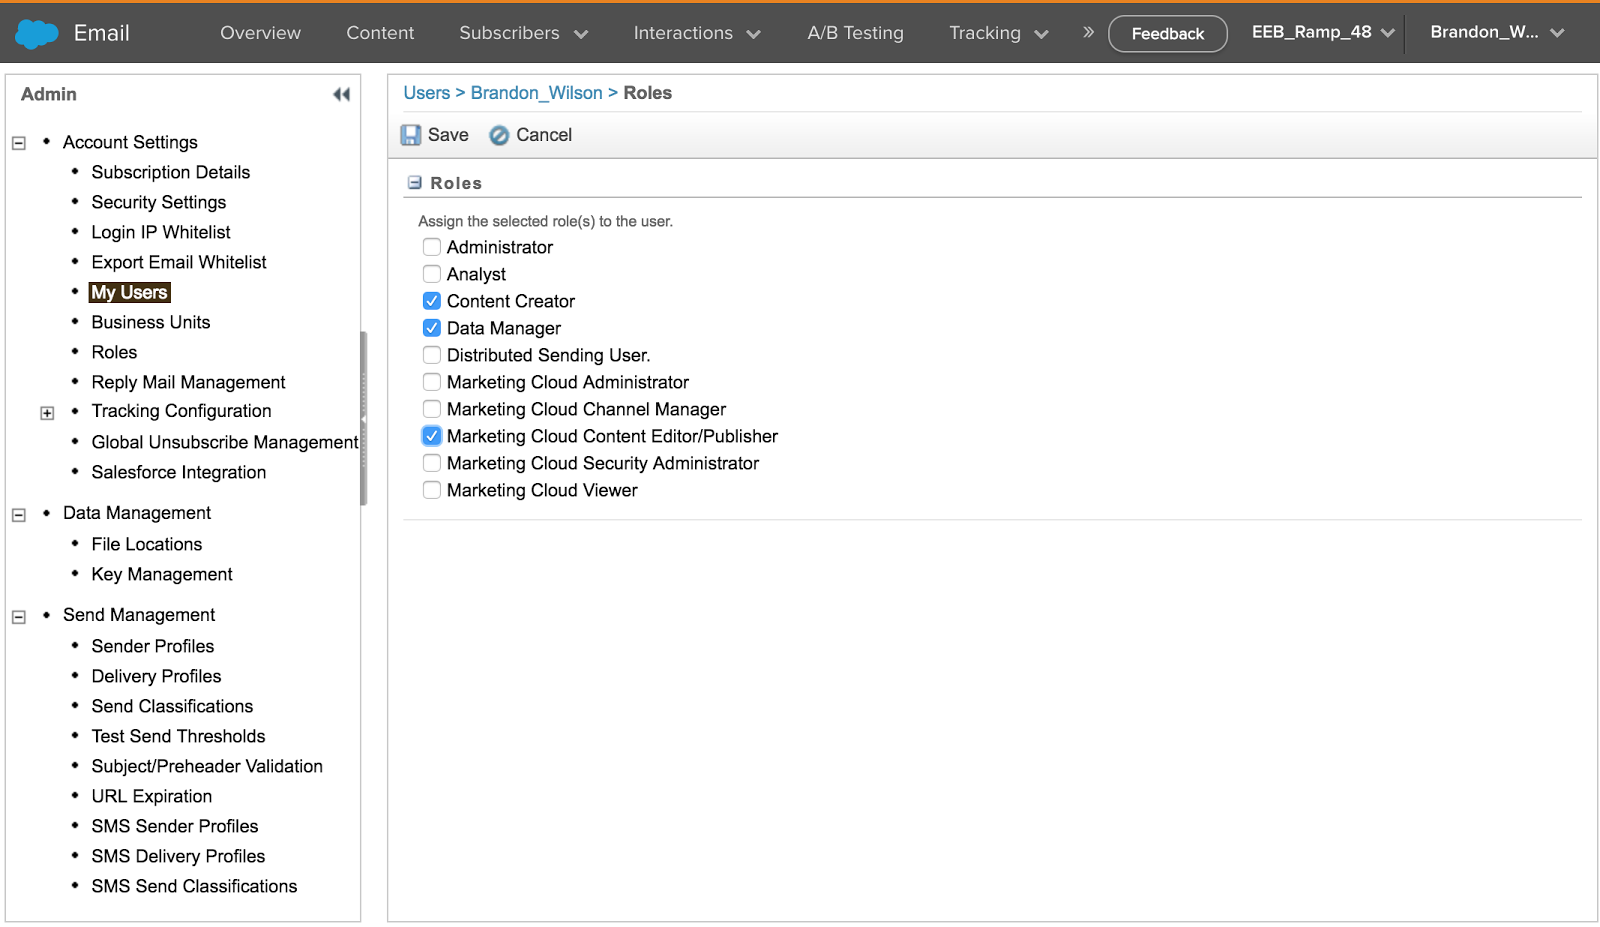Open the Brandon_Wilson breadcrumb link
Viewport: 1600px width, 927px height.
pyautogui.click(x=537, y=93)
